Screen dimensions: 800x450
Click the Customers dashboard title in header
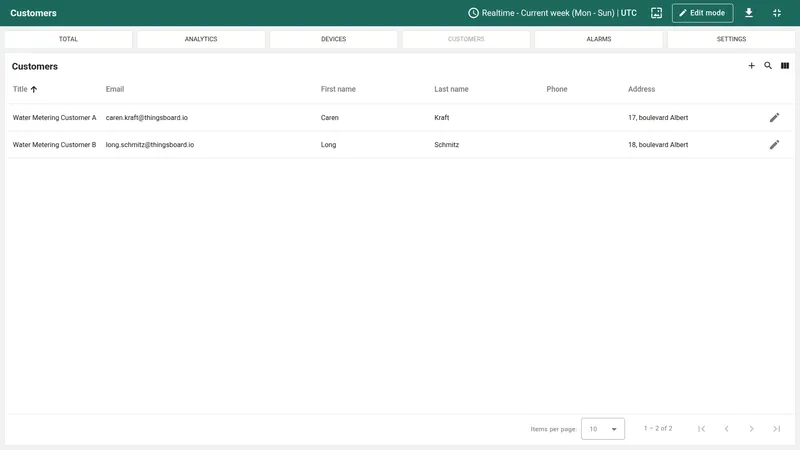(33, 13)
